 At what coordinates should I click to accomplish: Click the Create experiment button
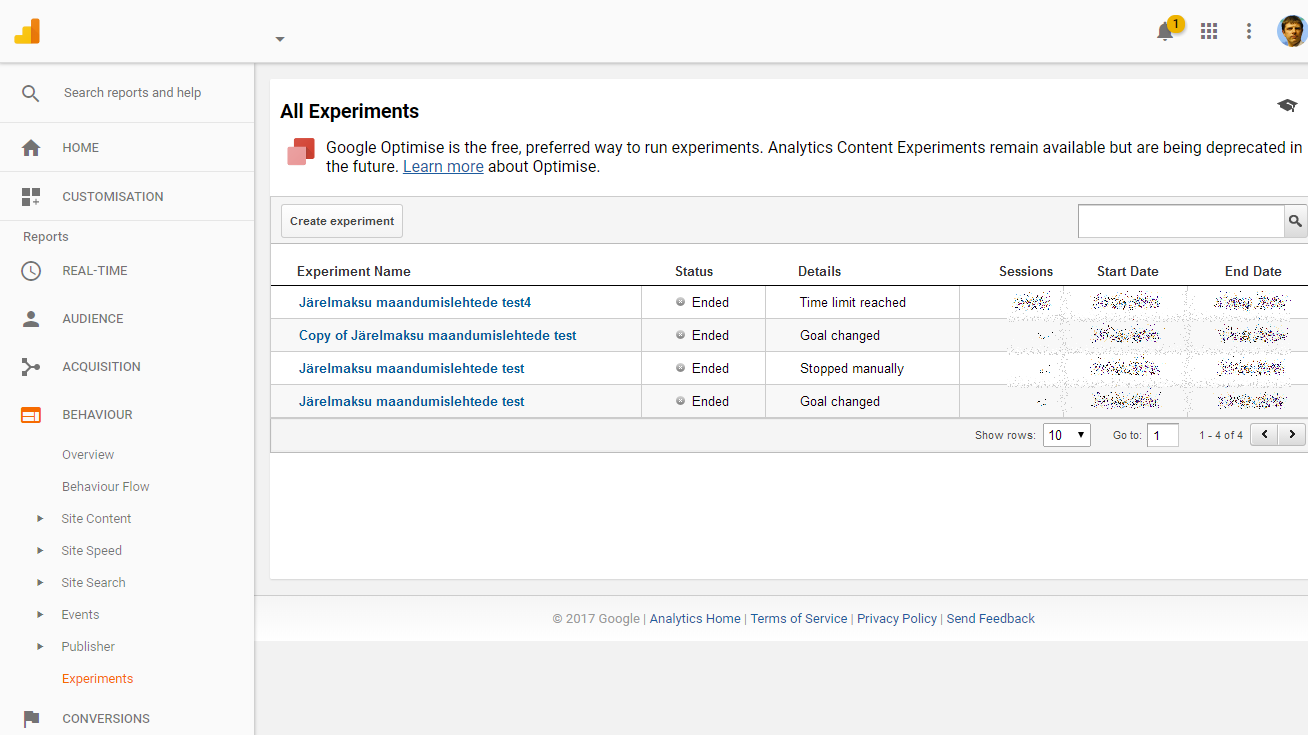click(342, 221)
